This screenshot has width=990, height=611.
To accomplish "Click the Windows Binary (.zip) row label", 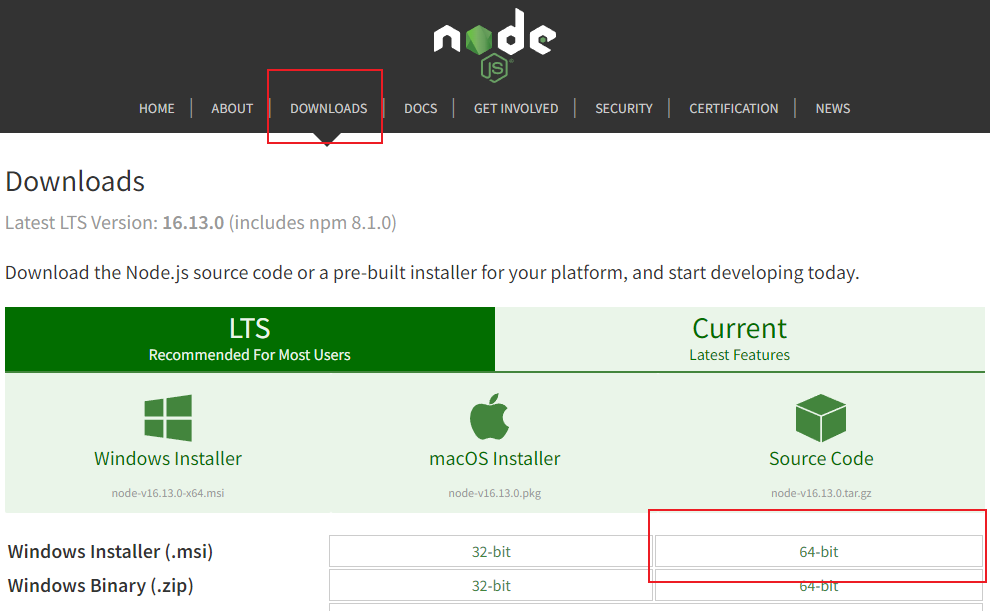I will (100, 586).
